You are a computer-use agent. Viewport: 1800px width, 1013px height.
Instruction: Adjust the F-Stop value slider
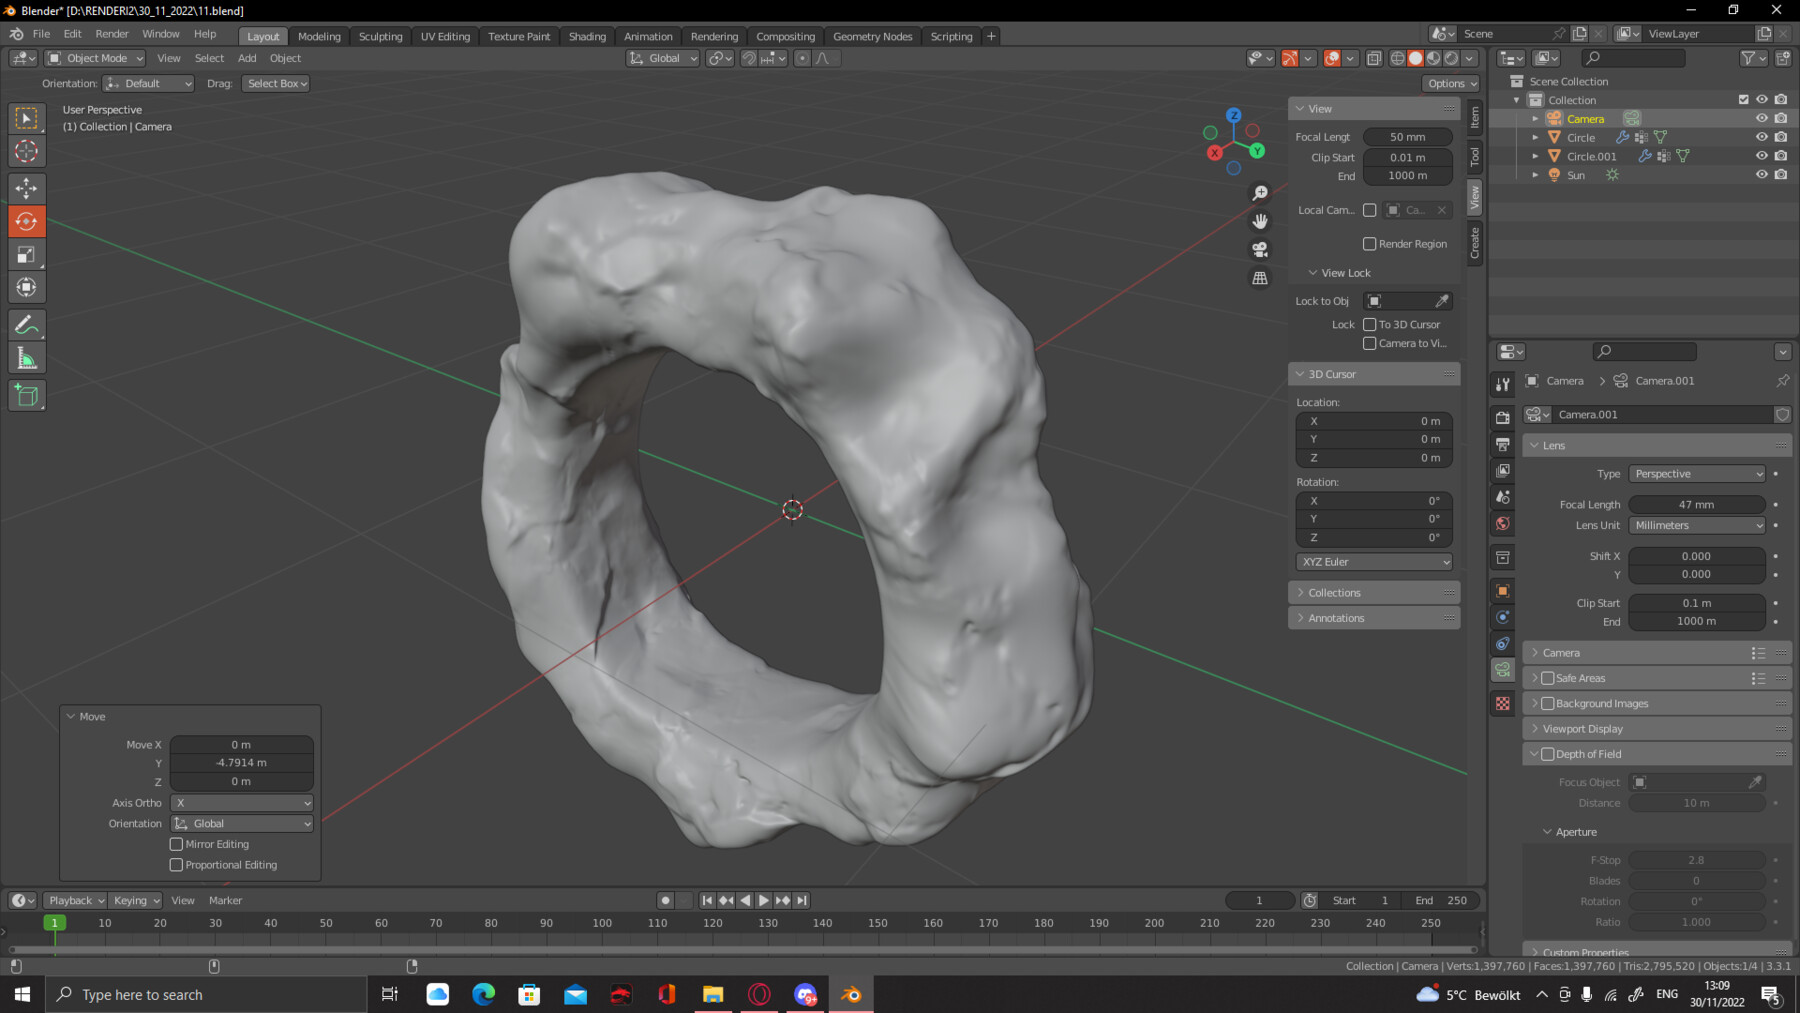point(1696,859)
